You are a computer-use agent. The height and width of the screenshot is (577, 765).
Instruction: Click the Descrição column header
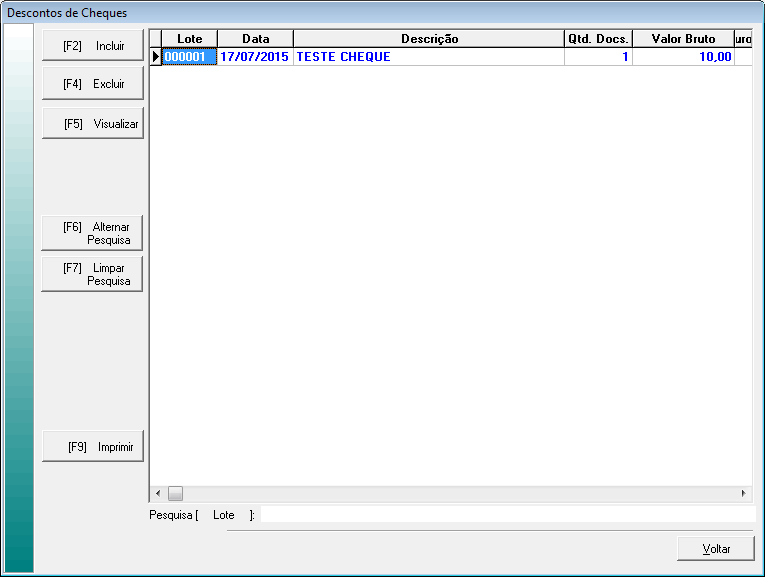click(429, 39)
